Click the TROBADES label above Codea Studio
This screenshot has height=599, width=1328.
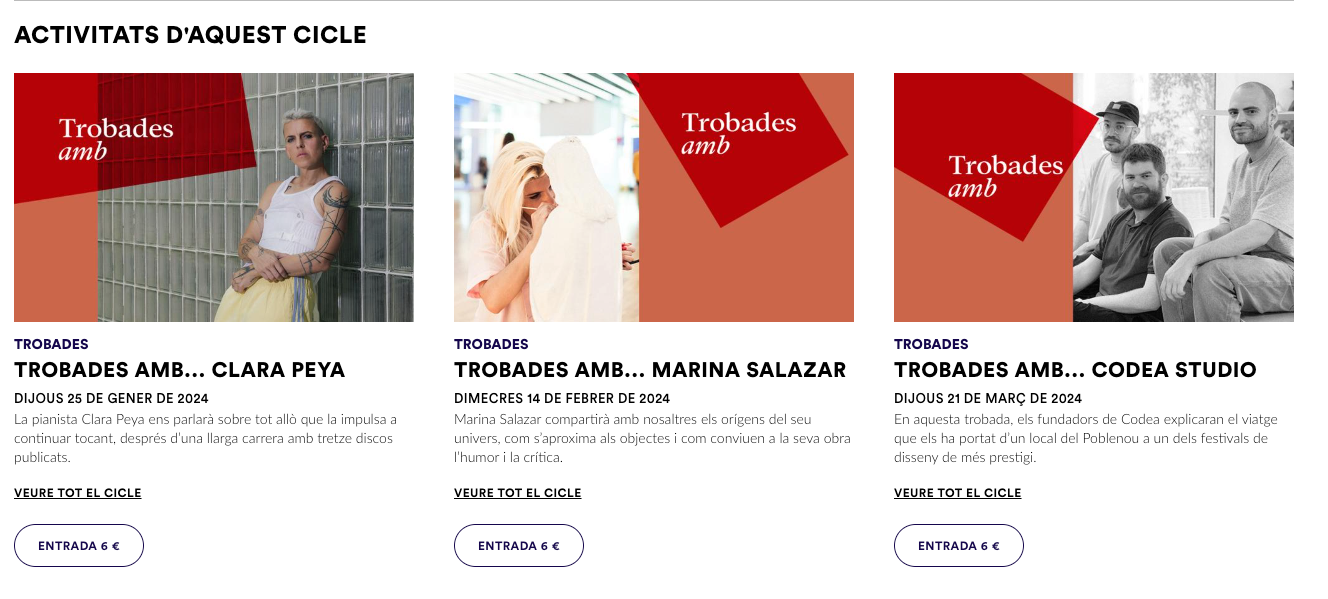pyautogui.click(x=931, y=344)
